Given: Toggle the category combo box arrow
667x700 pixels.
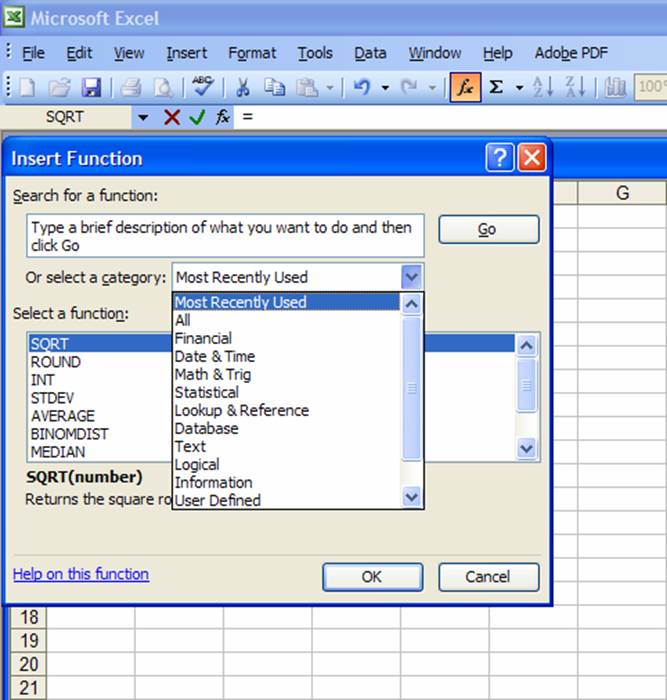Looking at the screenshot, I should pyautogui.click(x=412, y=277).
